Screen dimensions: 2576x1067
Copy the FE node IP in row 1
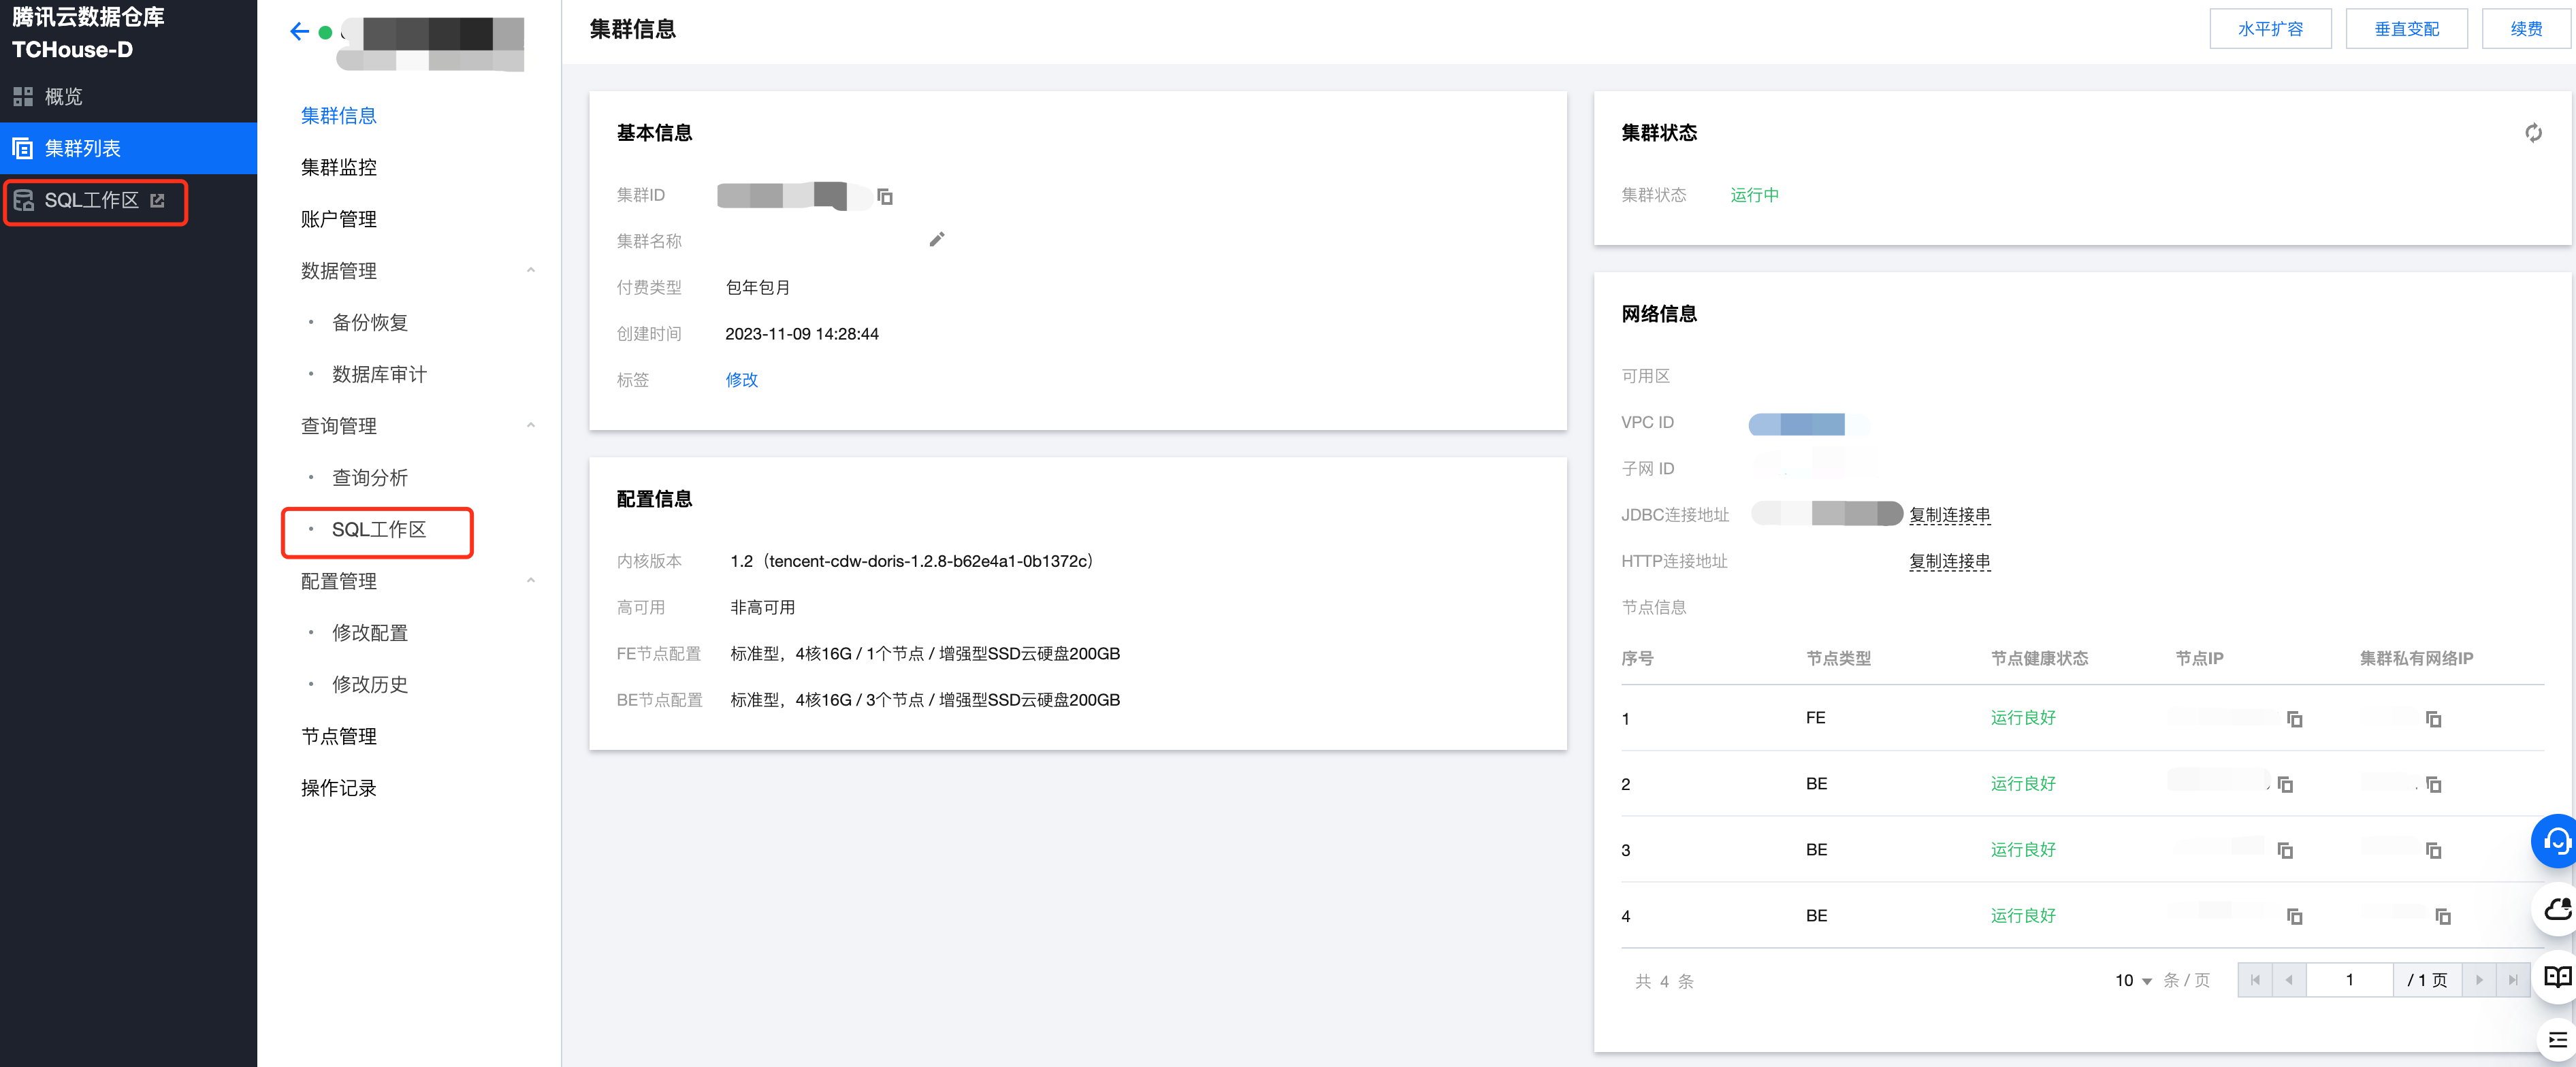[2294, 719]
